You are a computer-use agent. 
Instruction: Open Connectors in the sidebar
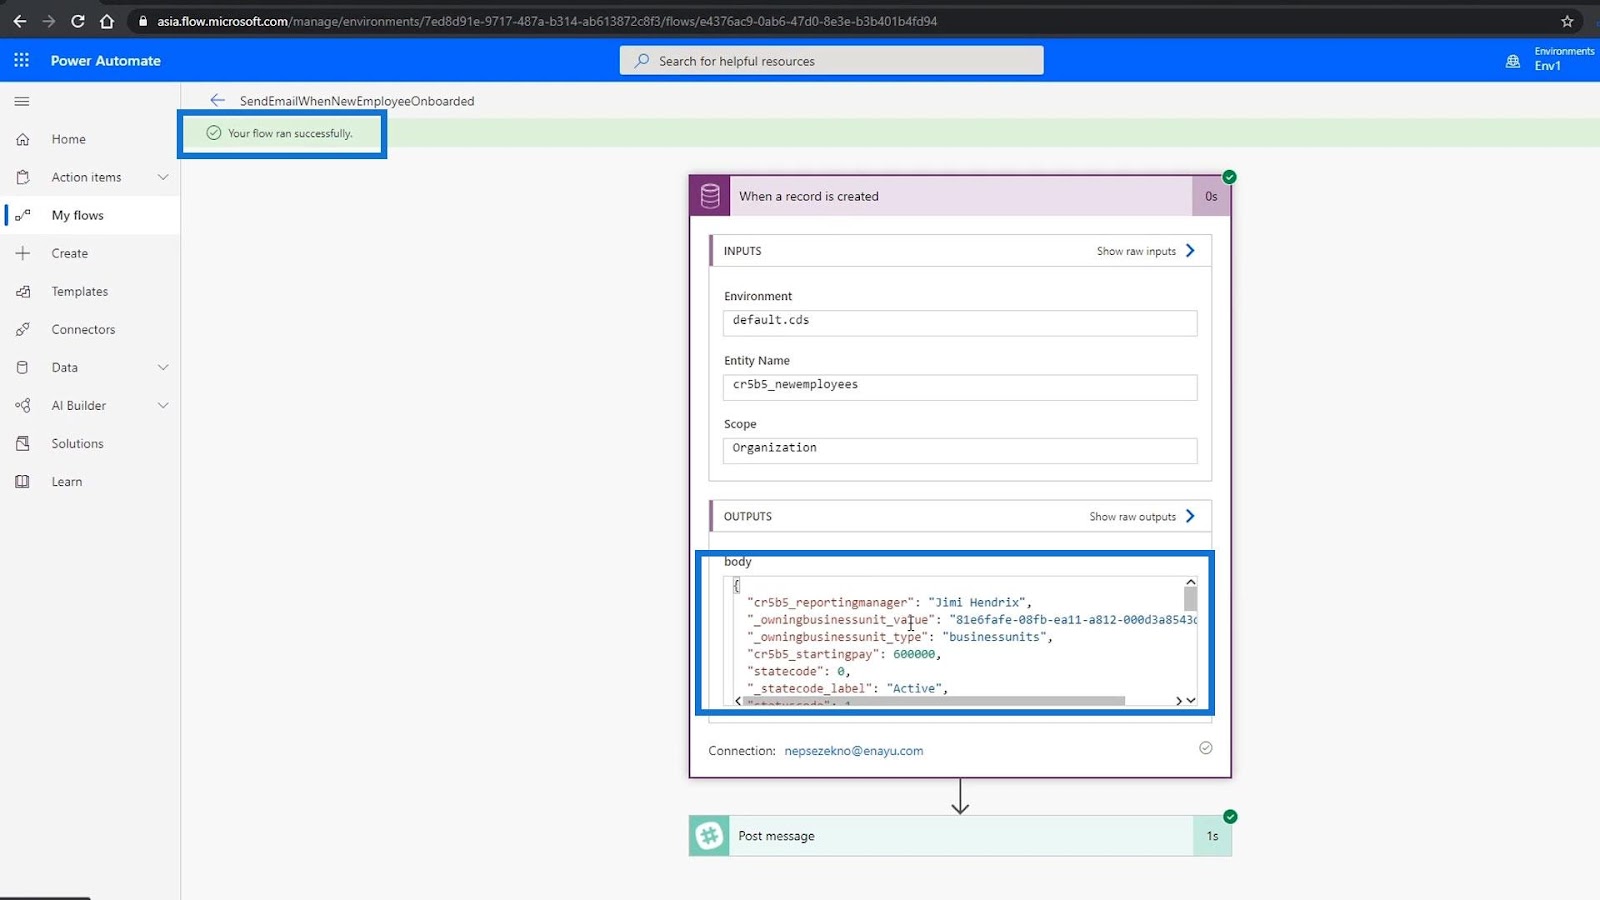(84, 329)
